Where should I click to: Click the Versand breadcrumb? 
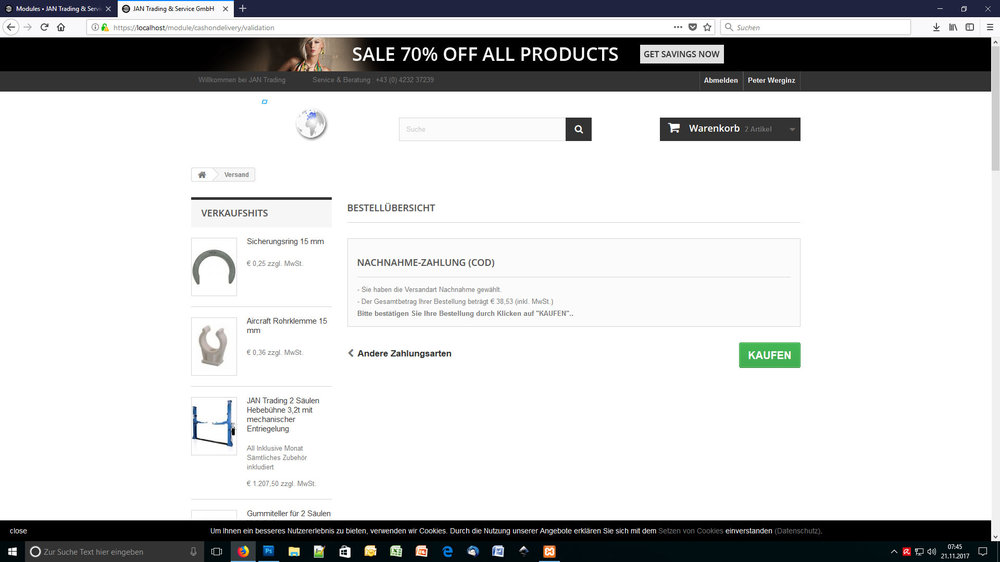pos(237,175)
